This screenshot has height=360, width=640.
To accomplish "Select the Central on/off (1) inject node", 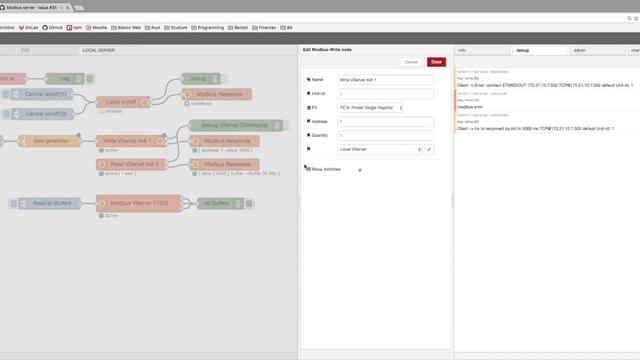I will pos(42,94).
